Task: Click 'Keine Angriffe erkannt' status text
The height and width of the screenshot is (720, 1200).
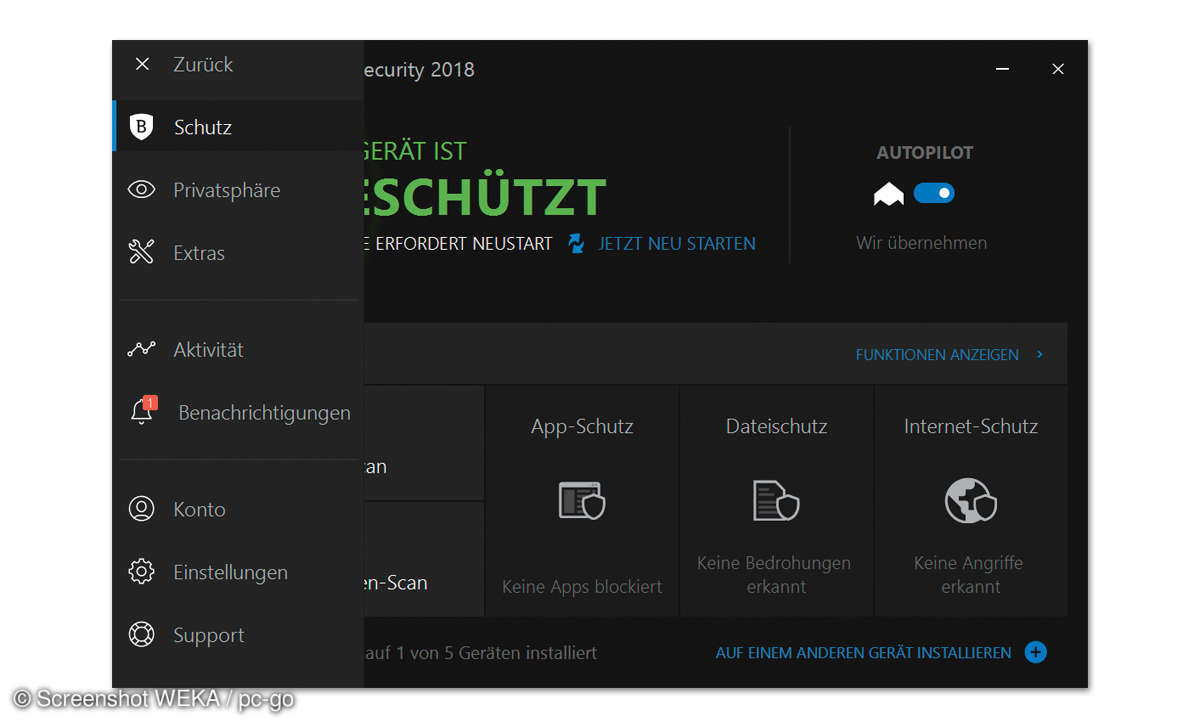Action: [x=969, y=575]
